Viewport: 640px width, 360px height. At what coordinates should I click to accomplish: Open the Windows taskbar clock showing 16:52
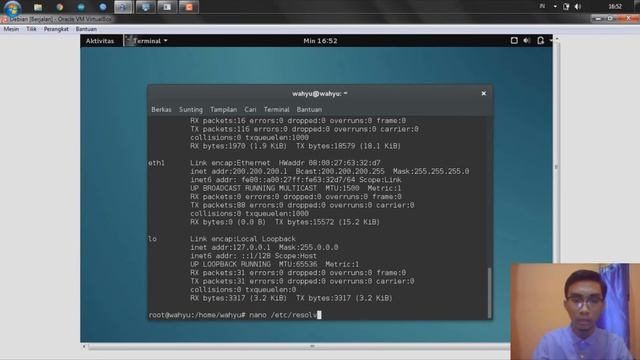(615, 7)
